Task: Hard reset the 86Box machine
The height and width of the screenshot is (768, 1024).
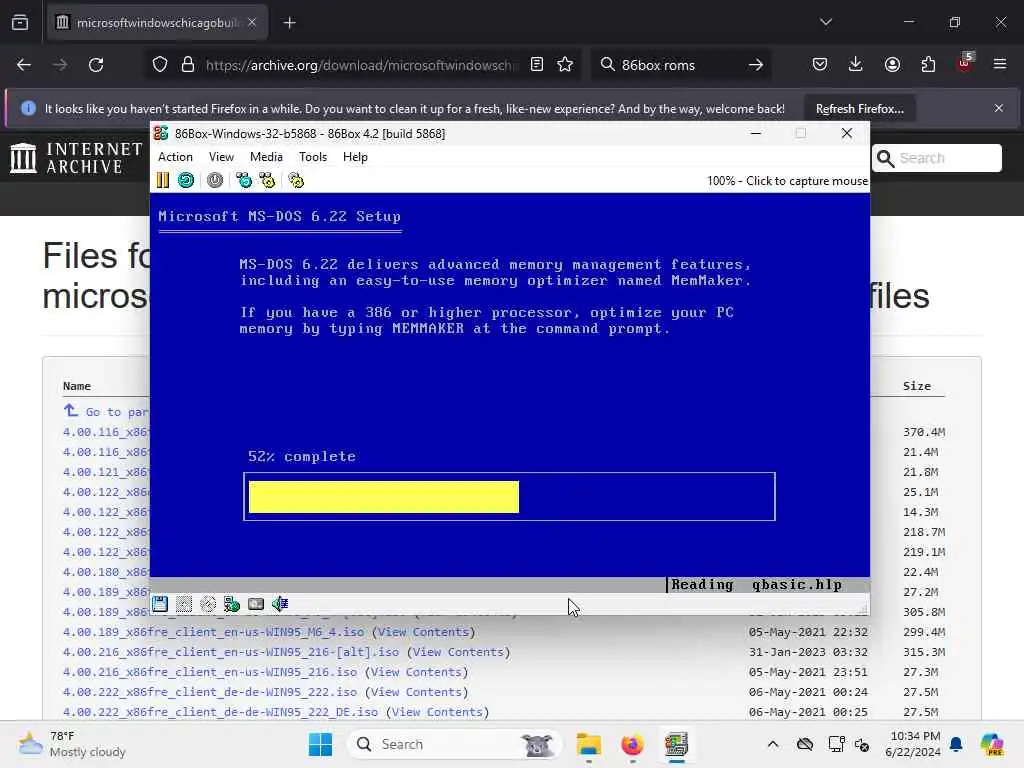Action: click(x=186, y=180)
